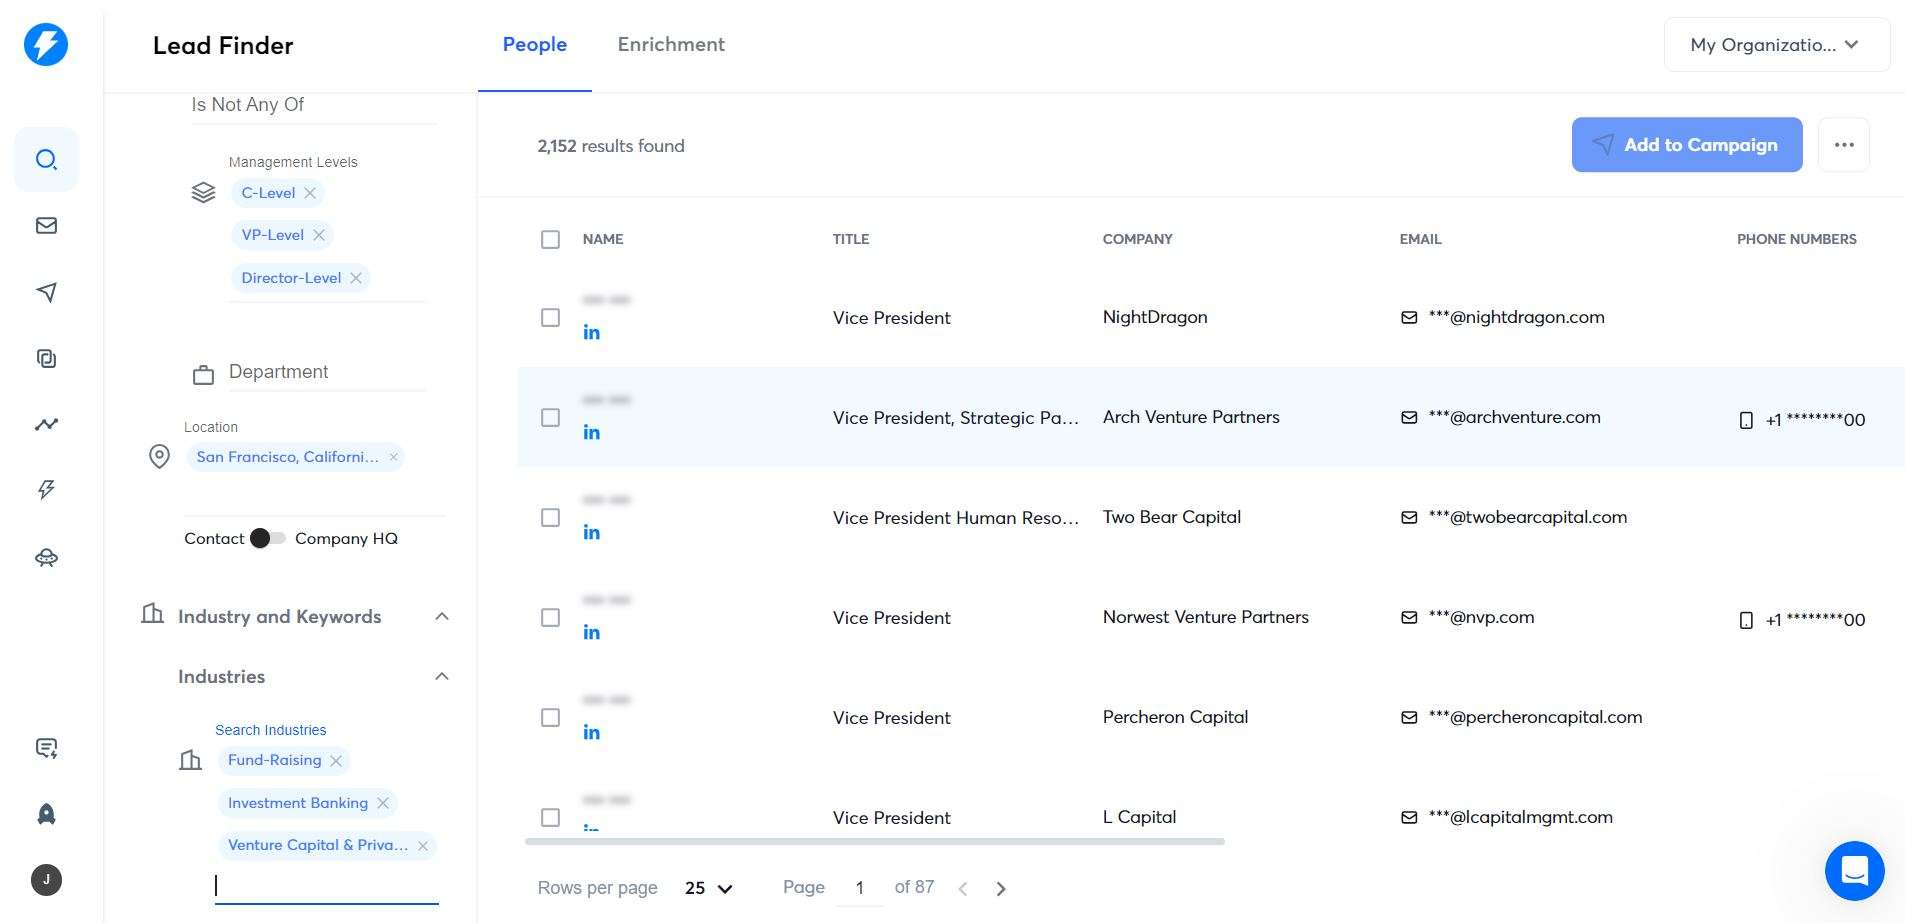Open LinkedIn profile for Percheron Capital lead

coord(592,732)
